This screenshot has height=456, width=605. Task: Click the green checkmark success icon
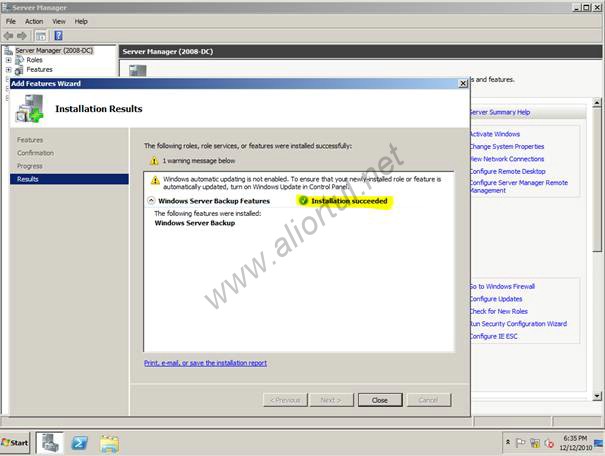pyautogui.click(x=304, y=201)
